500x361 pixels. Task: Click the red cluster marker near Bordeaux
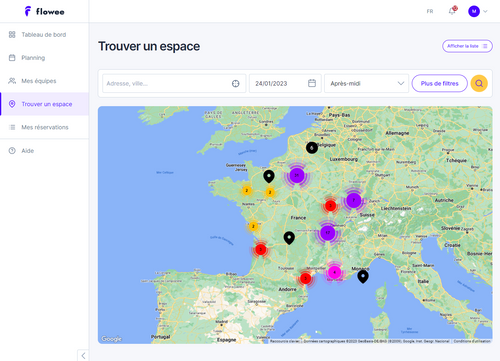[261, 249]
